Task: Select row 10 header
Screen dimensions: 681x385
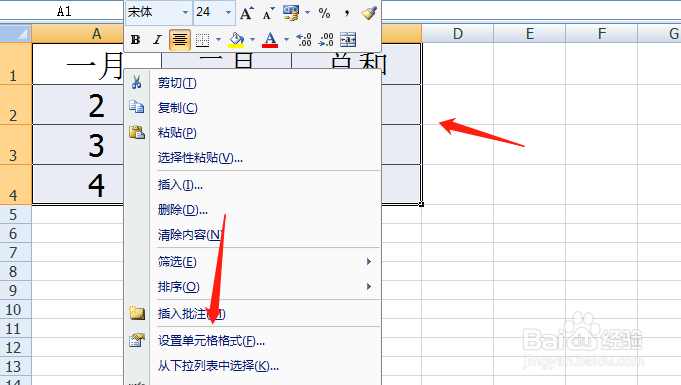Action: 16,309
